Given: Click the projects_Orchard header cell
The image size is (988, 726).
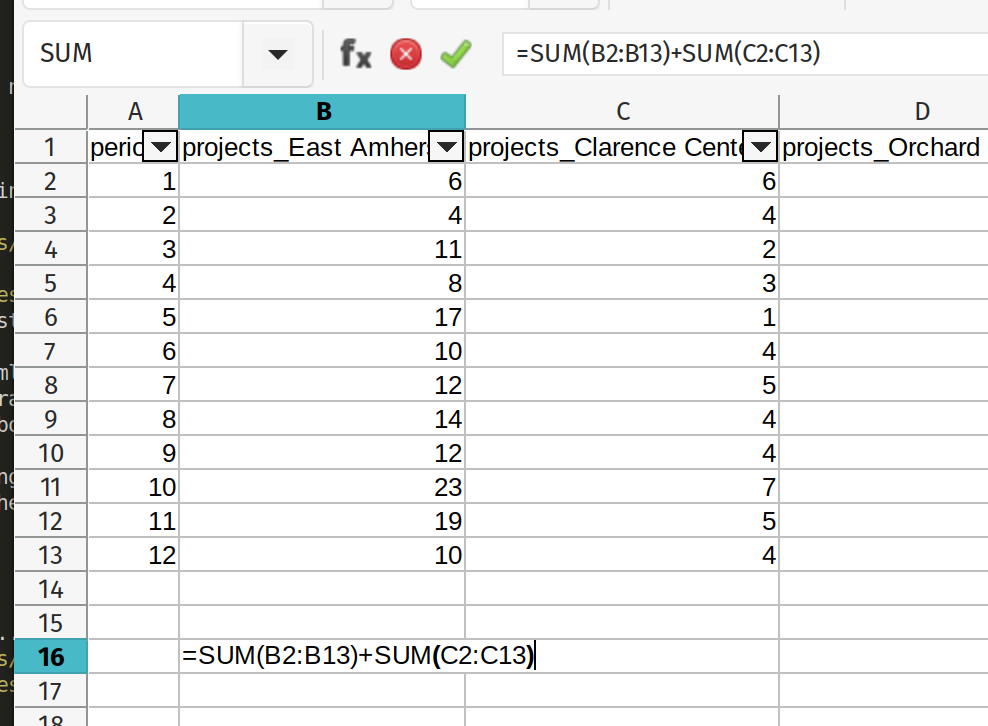Looking at the screenshot, I should [x=880, y=148].
